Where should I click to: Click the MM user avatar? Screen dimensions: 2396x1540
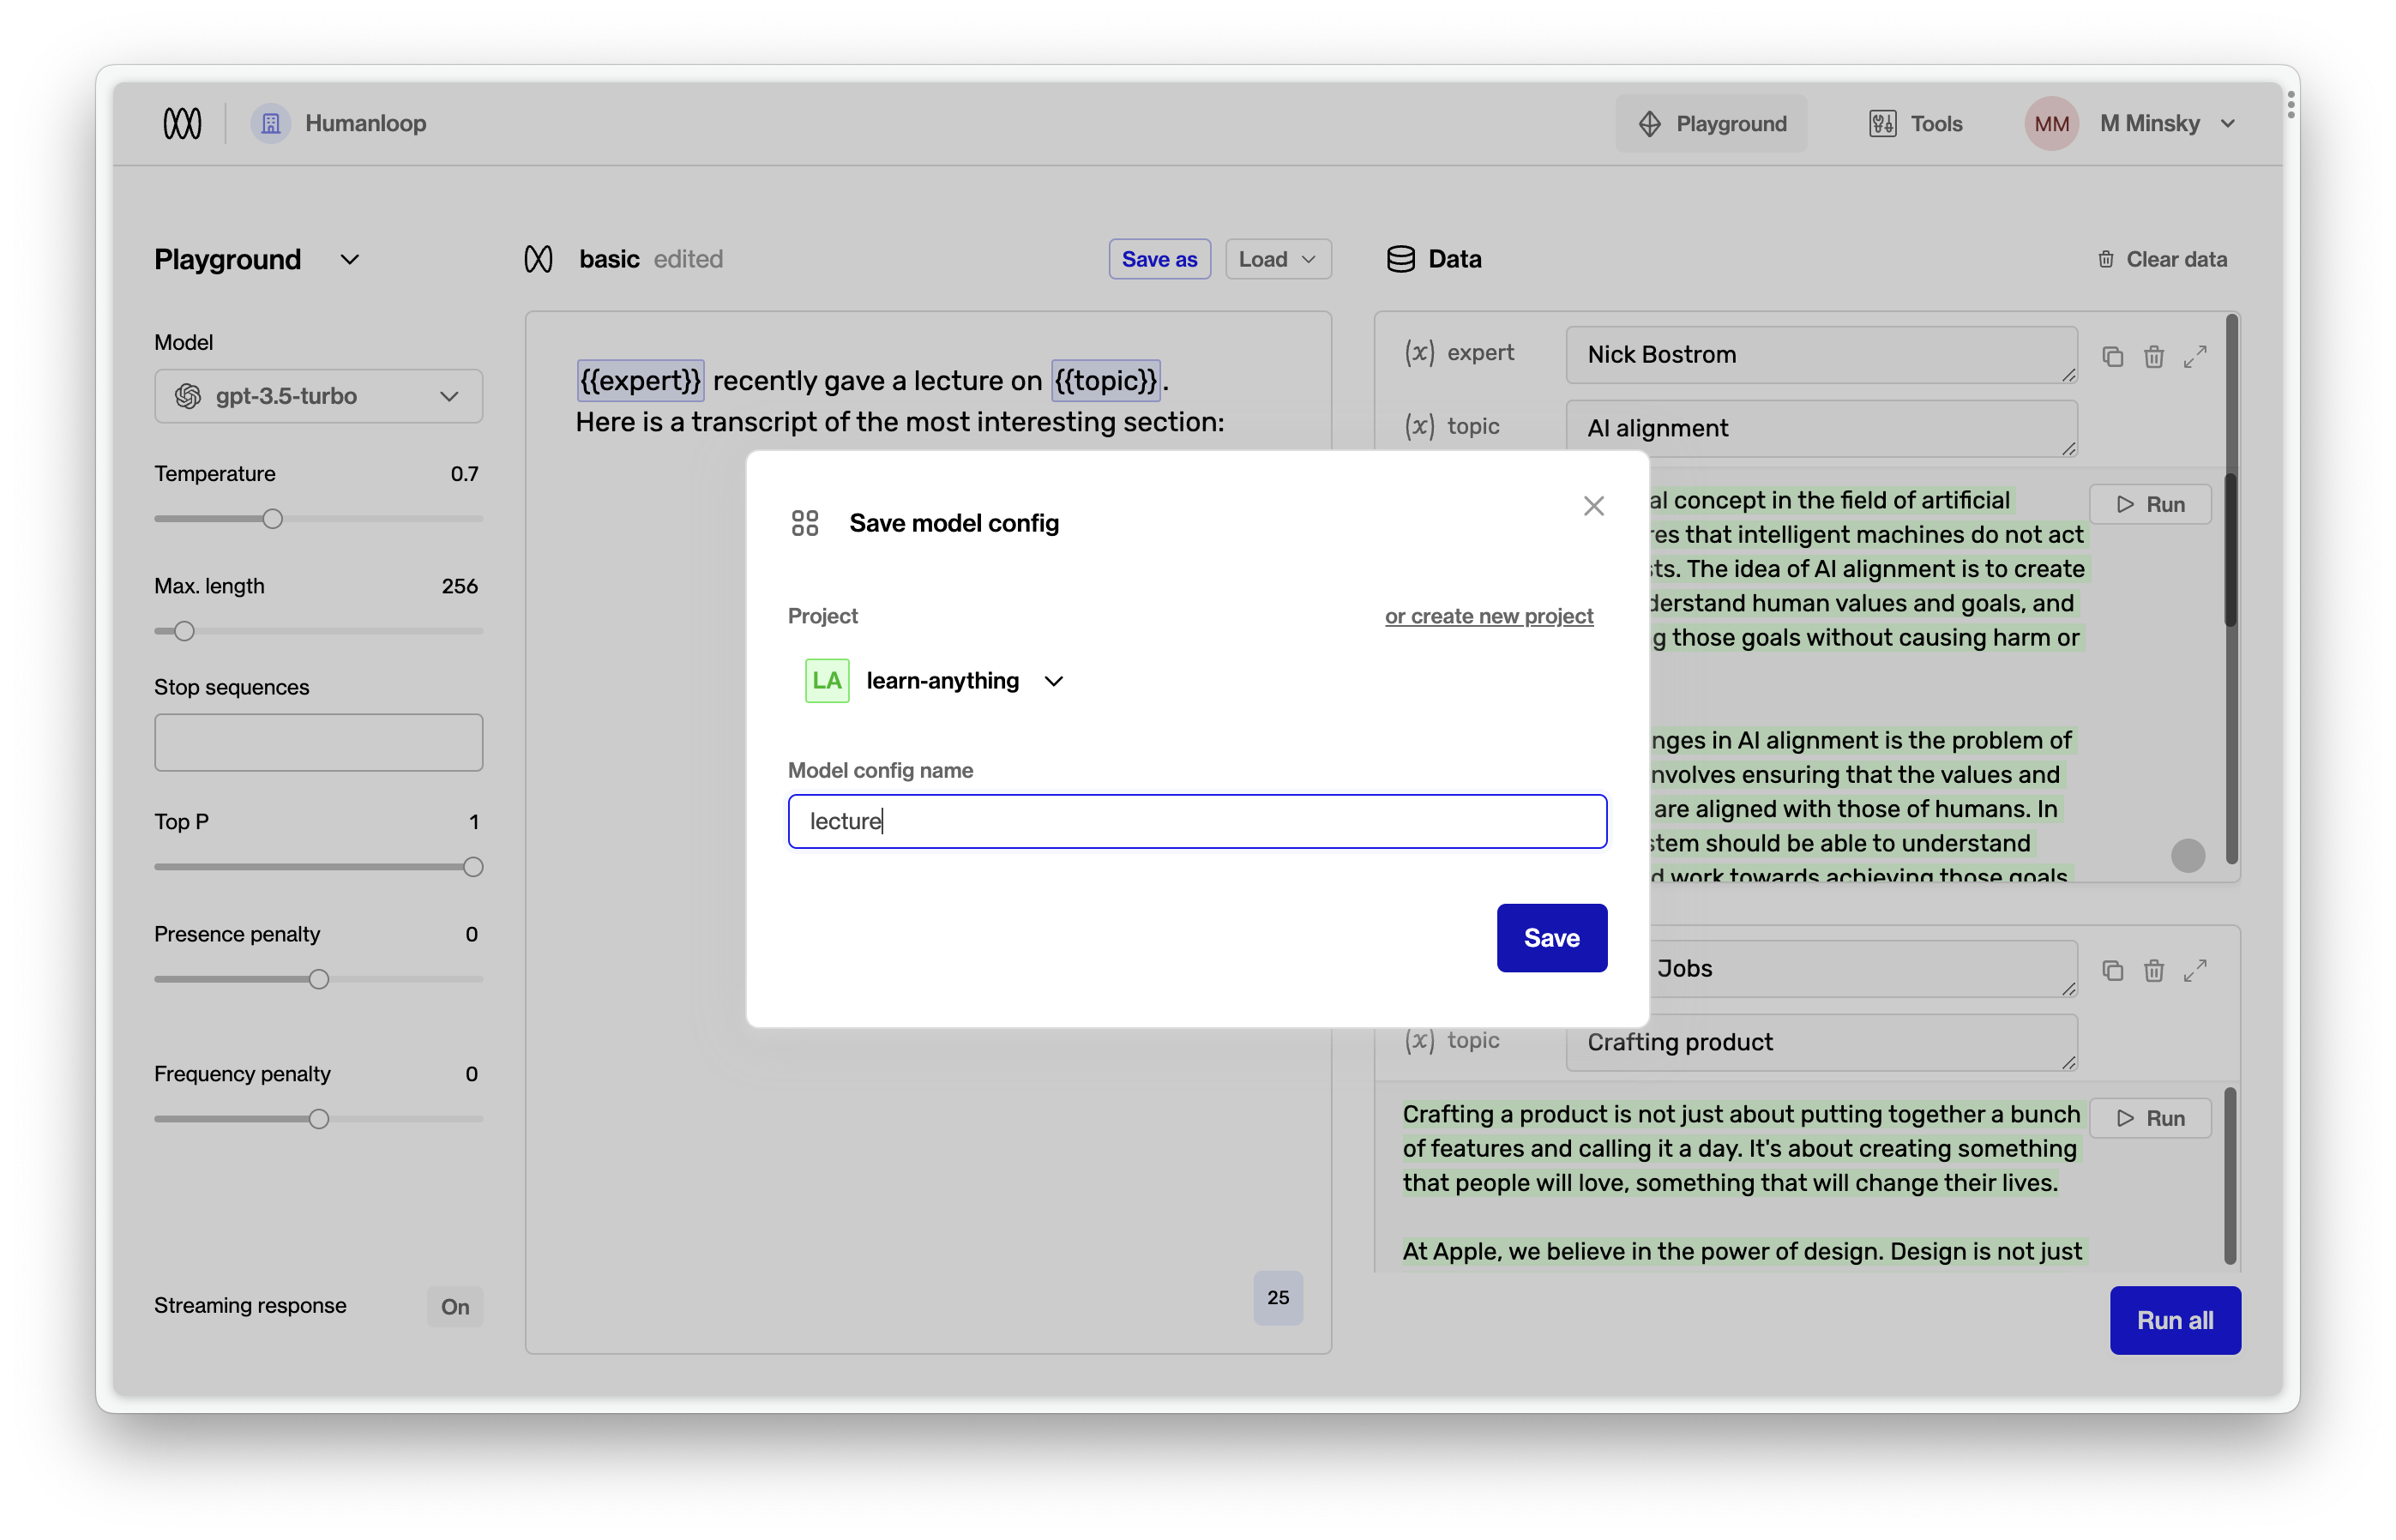[x=2051, y=123]
